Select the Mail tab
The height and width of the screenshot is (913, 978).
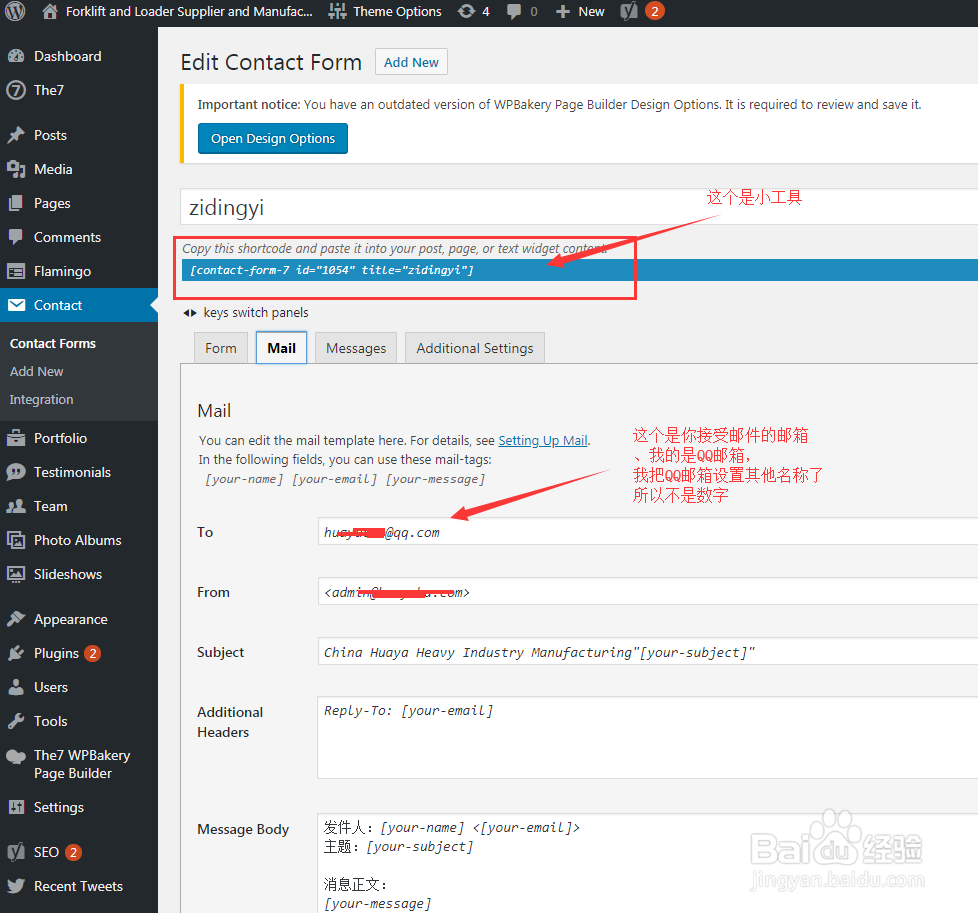(x=281, y=348)
